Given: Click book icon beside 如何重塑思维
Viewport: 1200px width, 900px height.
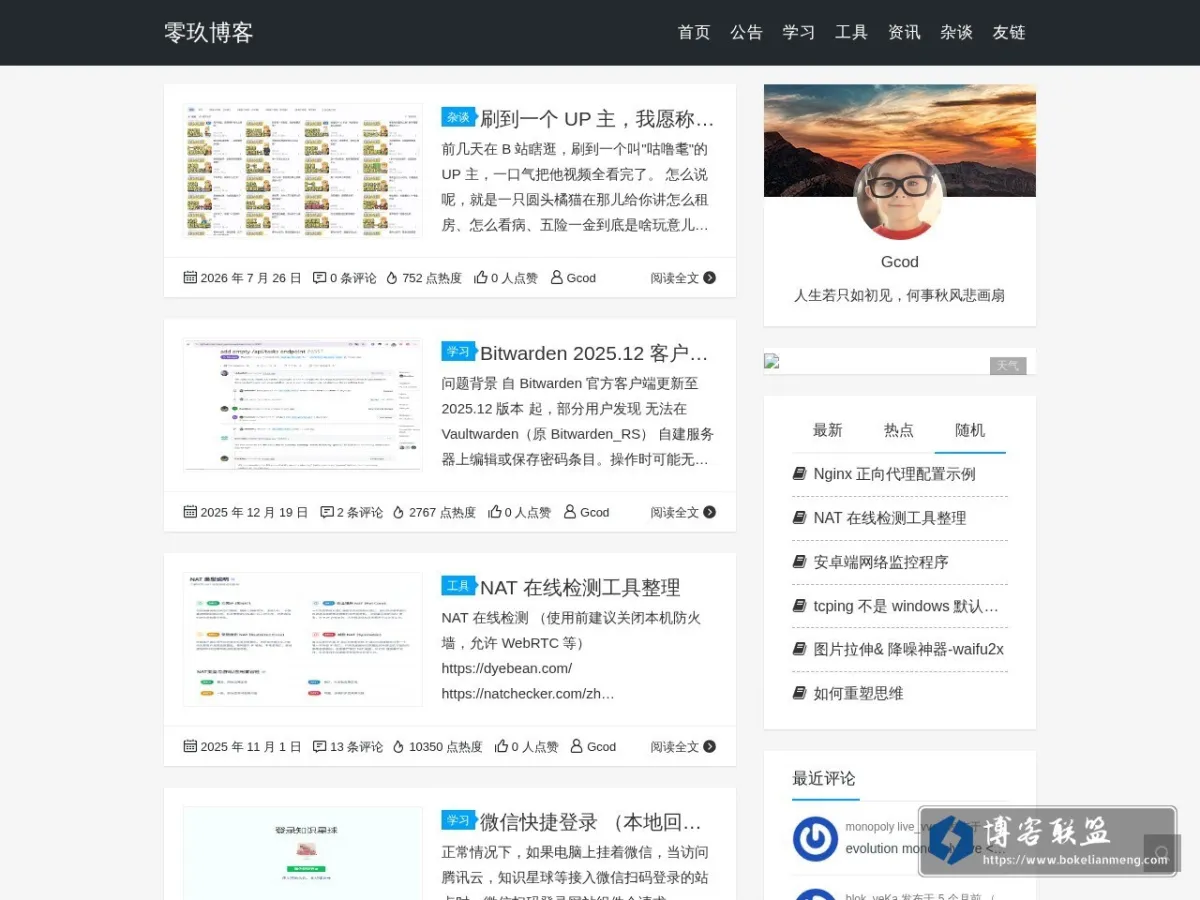Looking at the screenshot, I should [799, 693].
